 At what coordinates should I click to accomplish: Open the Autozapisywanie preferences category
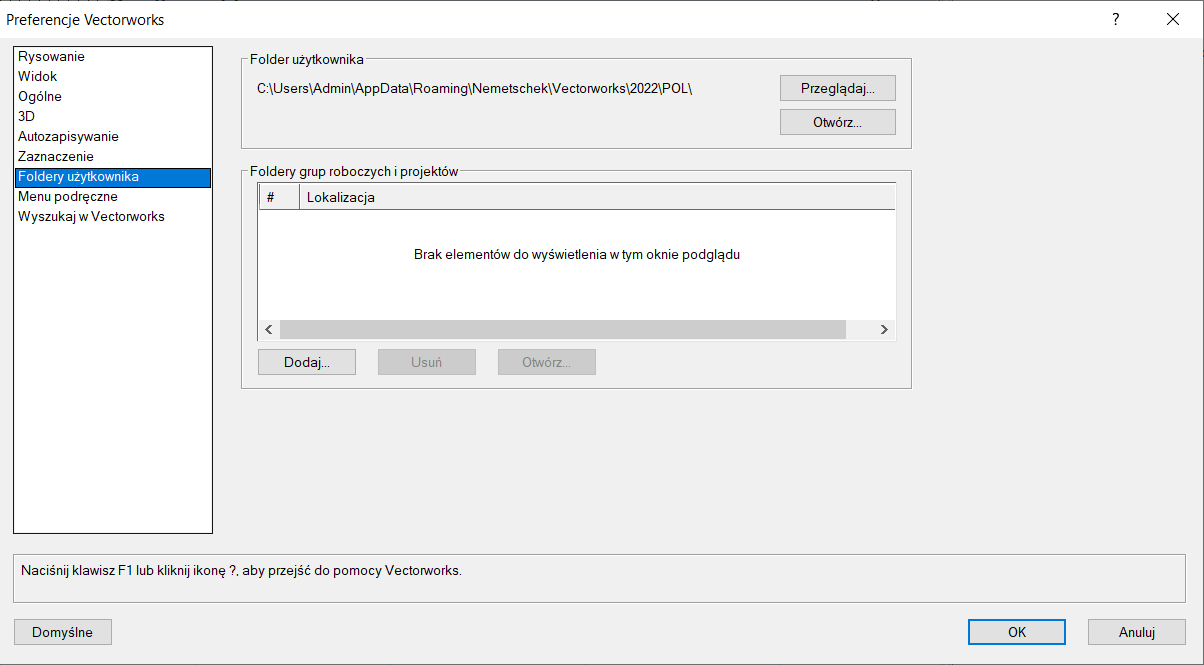[113, 137]
